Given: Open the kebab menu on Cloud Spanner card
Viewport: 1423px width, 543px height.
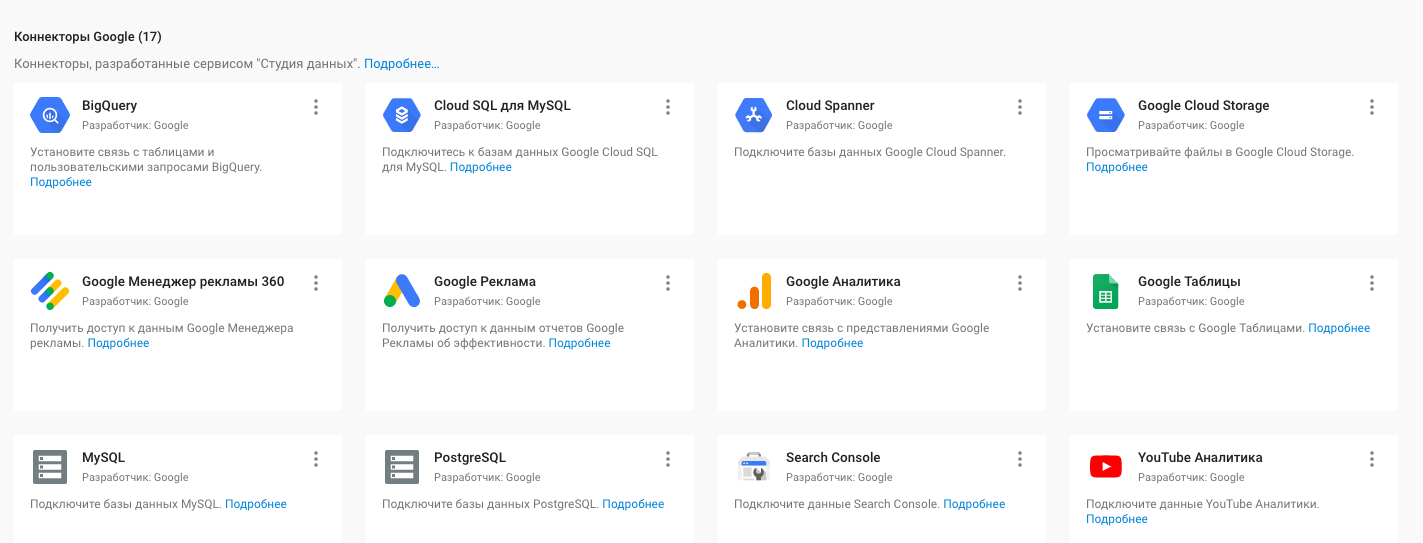Looking at the screenshot, I should tap(1020, 107).
